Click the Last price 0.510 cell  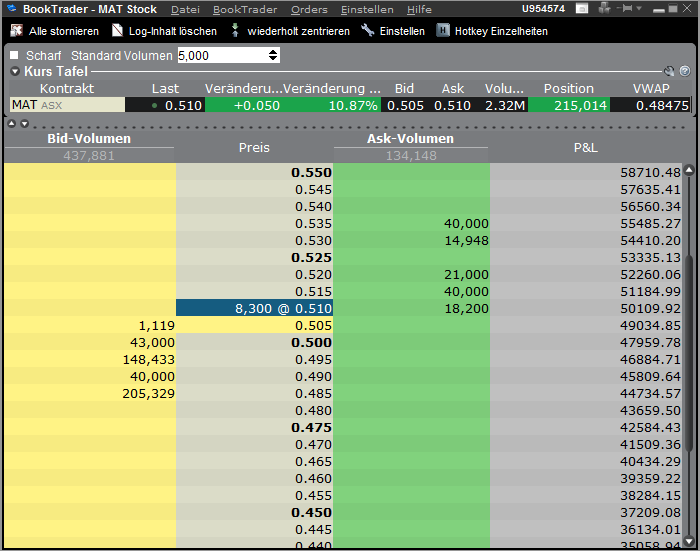point(165,105)
